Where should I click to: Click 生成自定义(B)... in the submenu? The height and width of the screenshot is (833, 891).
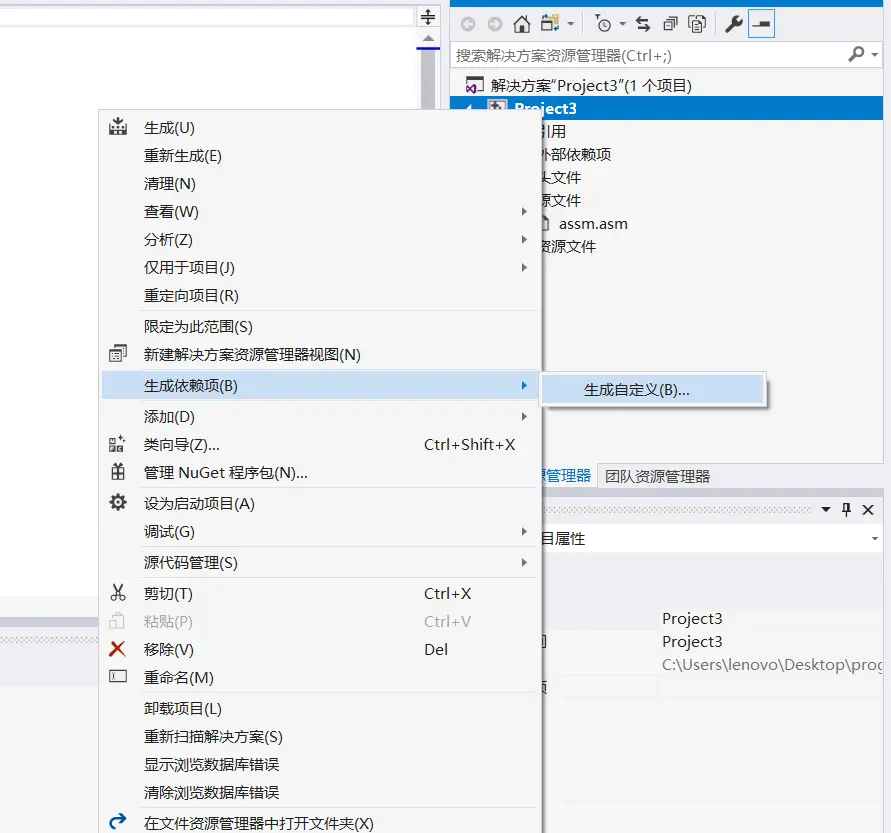coord(652,390)
